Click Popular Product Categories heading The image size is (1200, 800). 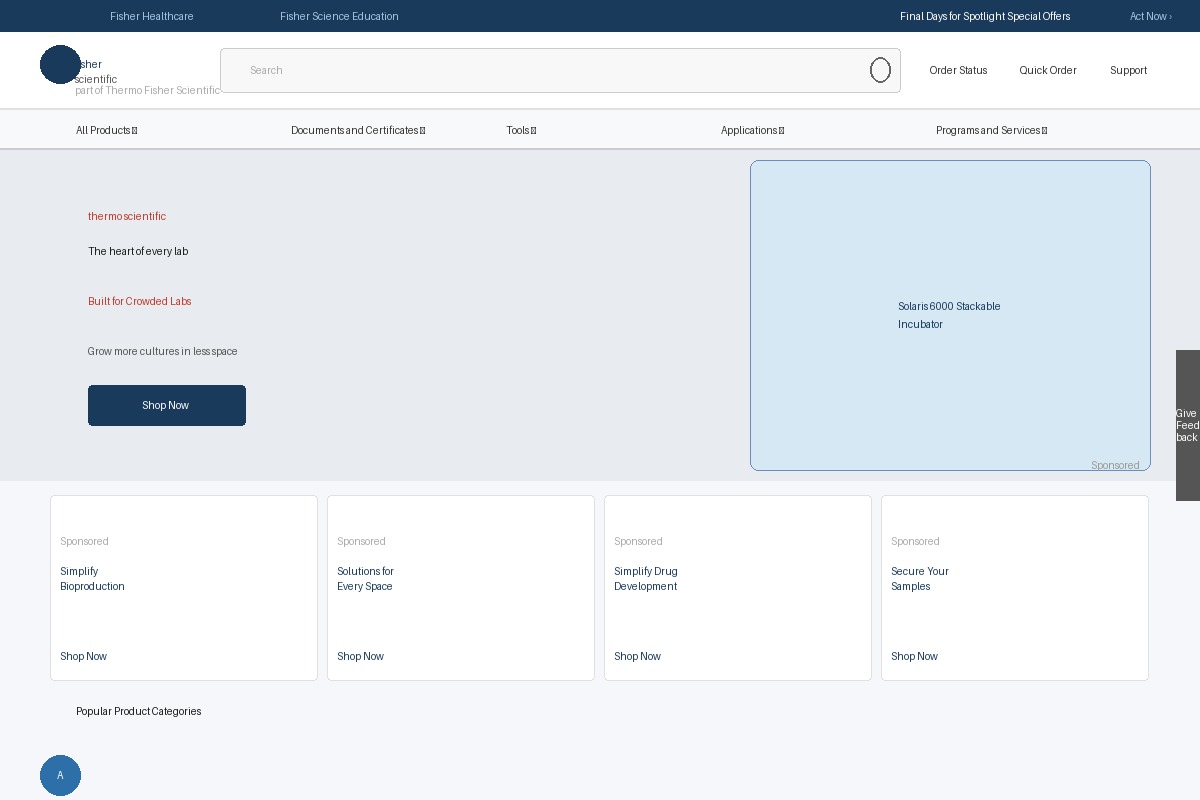click(139, 711)
